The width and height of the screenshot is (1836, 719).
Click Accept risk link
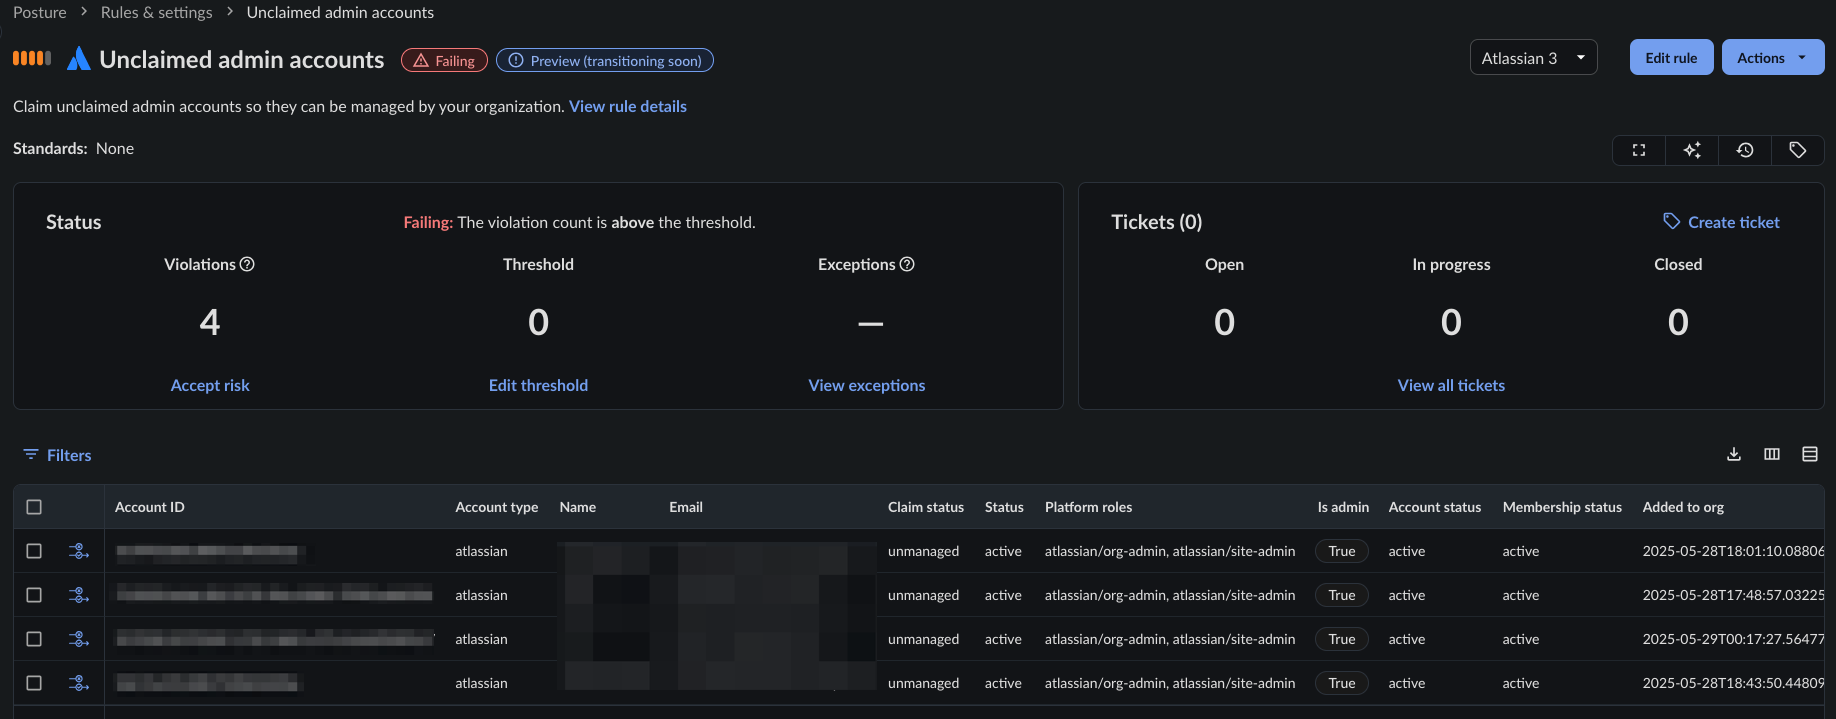click(210, 385)
